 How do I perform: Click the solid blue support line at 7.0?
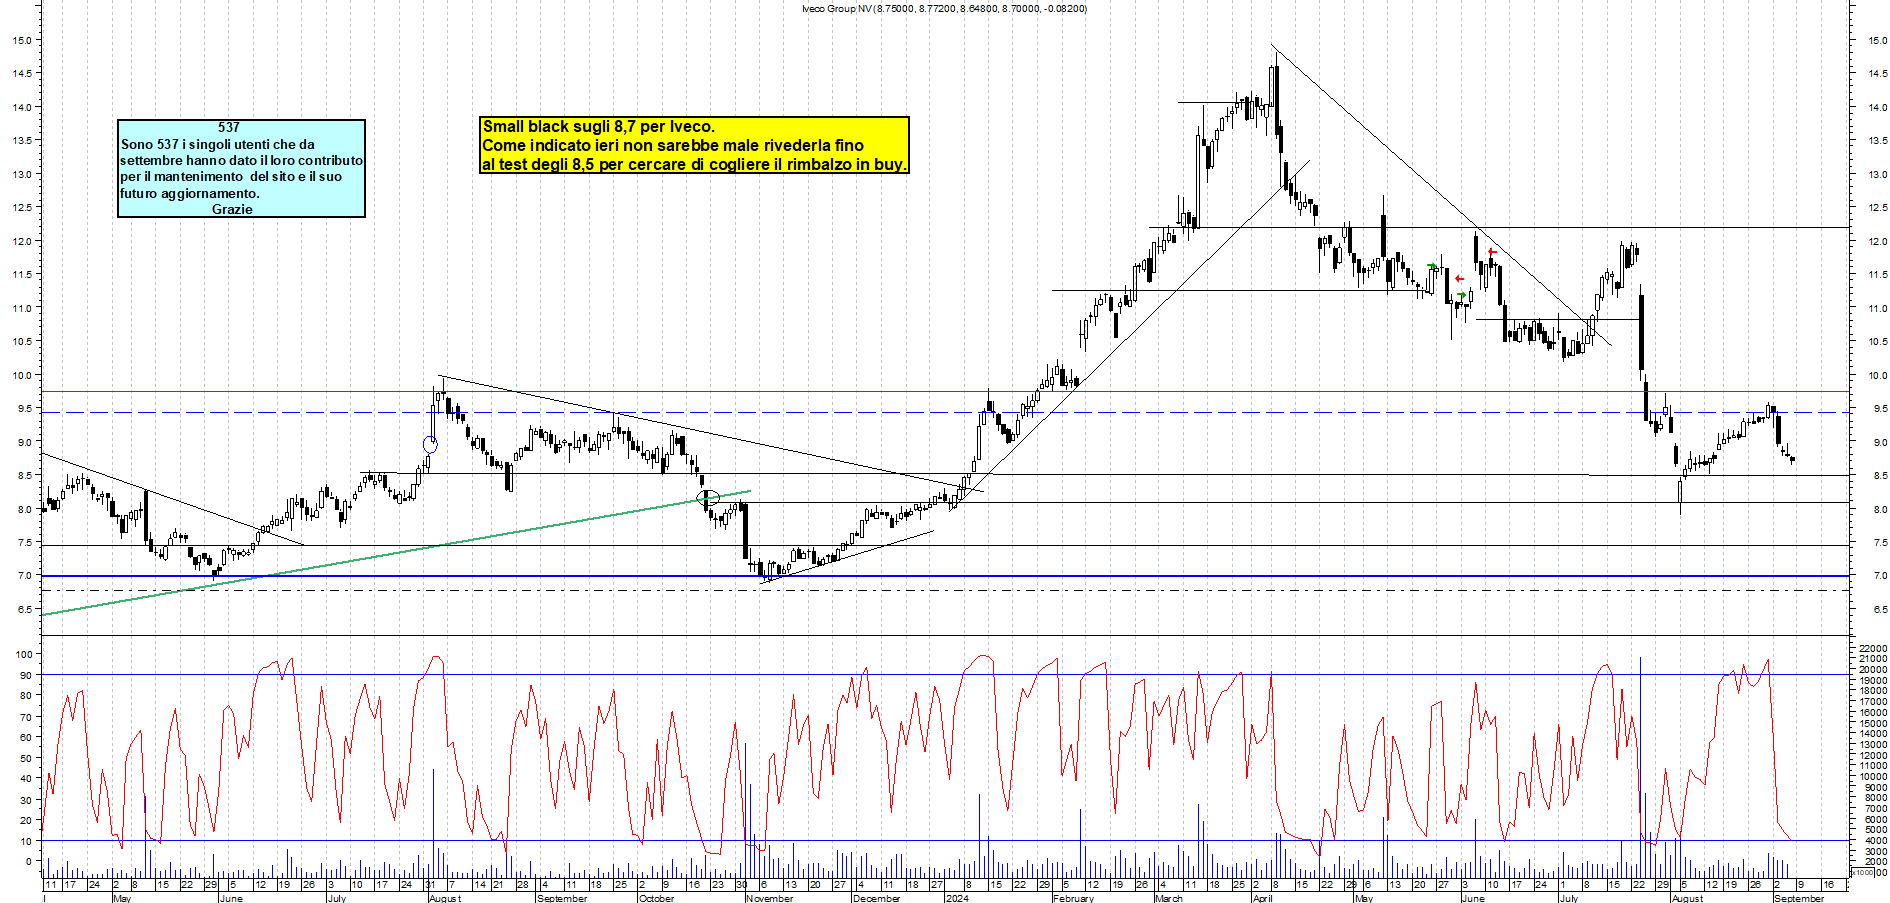pos(945,576)
